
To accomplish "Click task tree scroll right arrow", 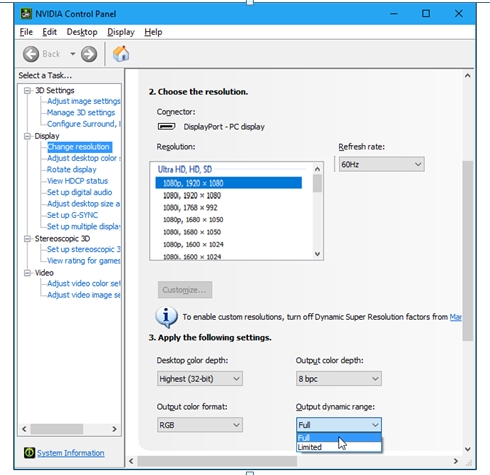I will tap(114, 429).
